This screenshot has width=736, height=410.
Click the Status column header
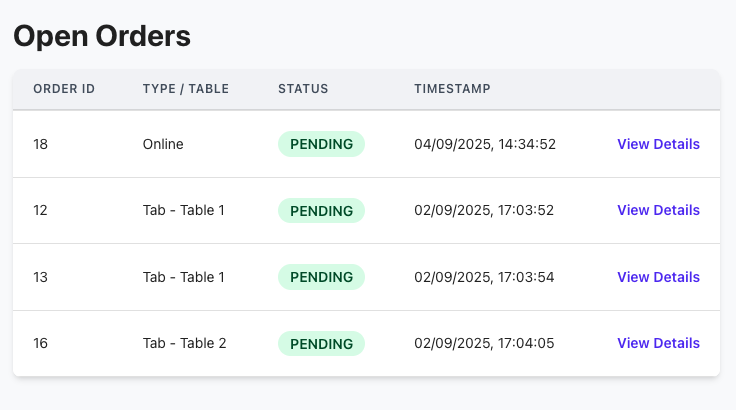tap(303, 89)
